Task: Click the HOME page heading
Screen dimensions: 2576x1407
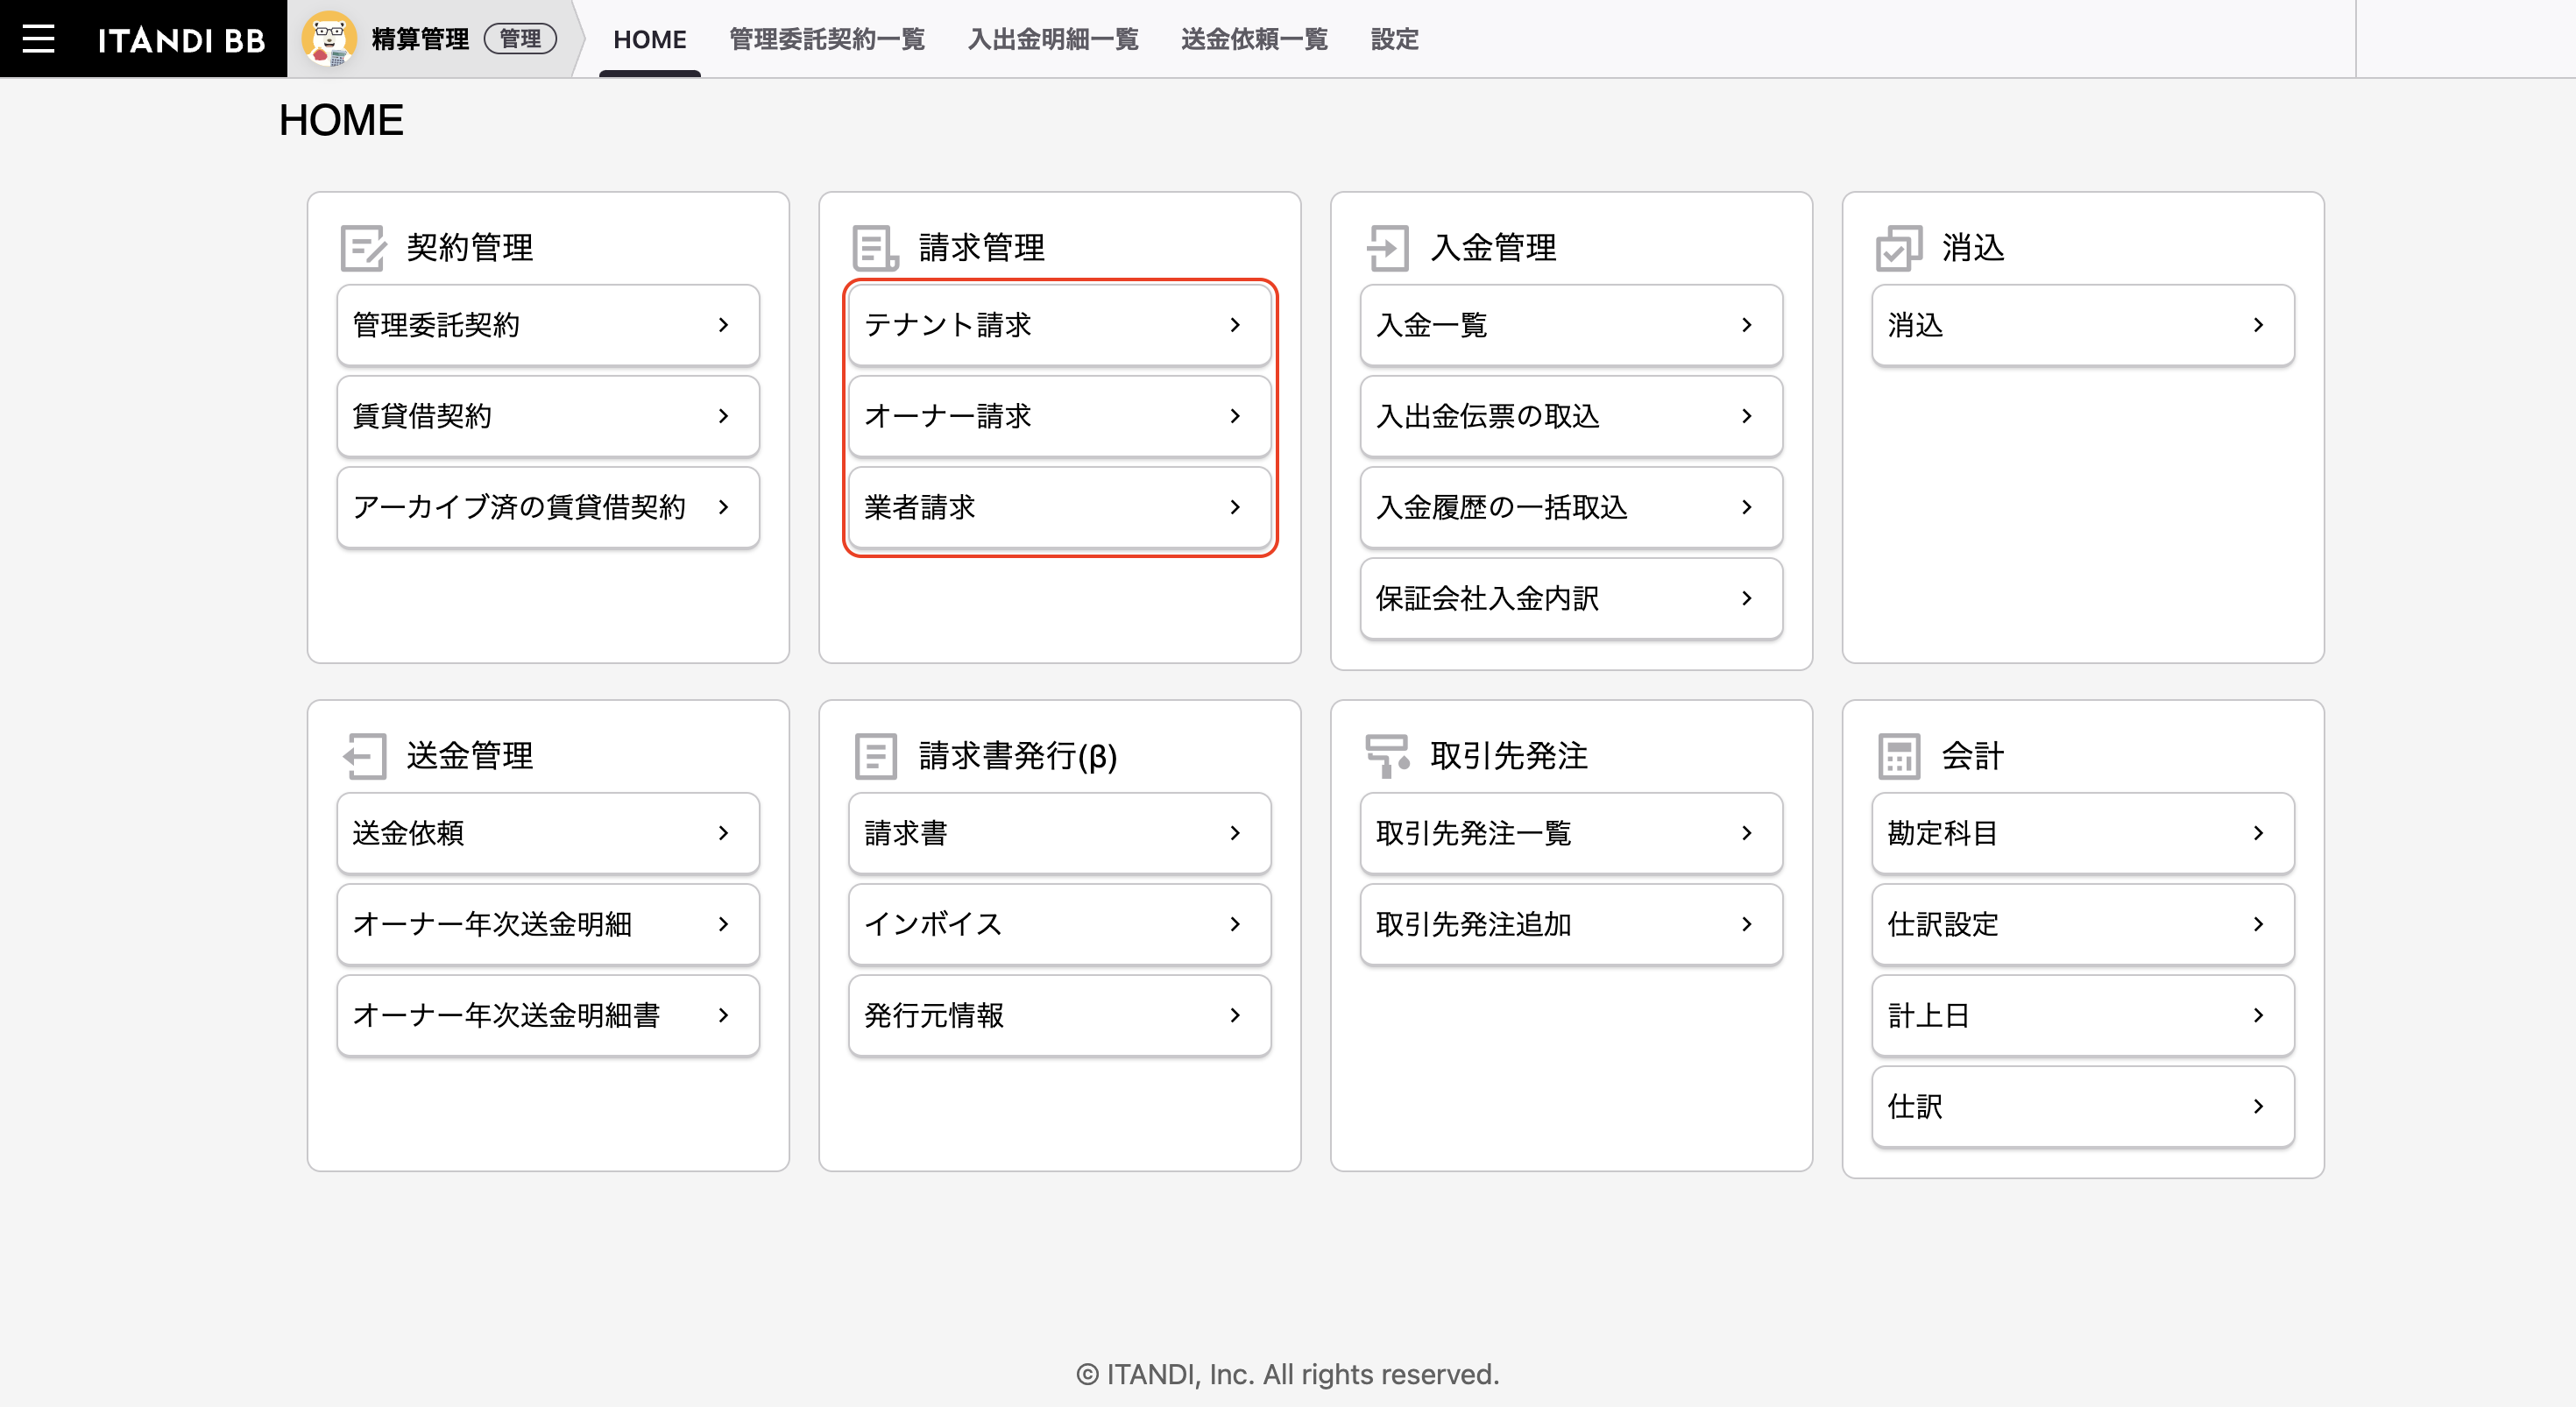Action: (341, 120)
